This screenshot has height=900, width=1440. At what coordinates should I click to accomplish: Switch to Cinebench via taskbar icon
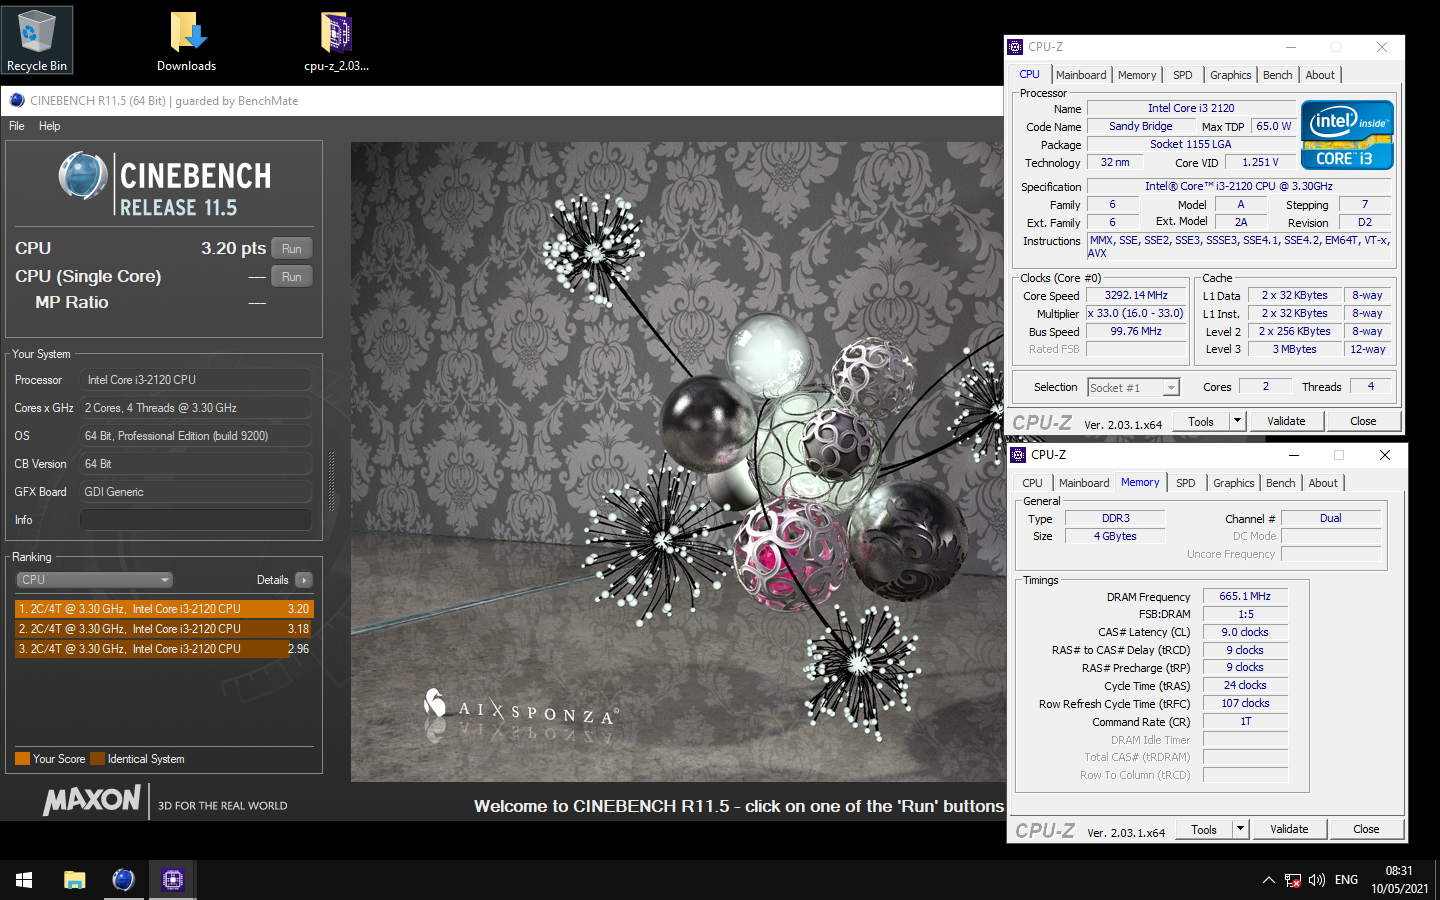pyautogui.click(x=123, y=880)
